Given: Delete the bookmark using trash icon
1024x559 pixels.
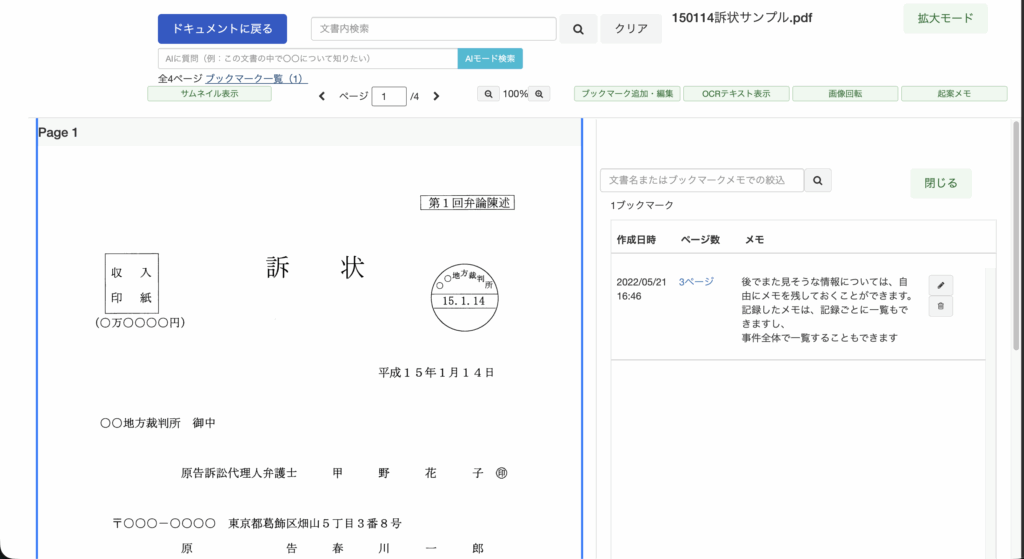Looking at the screenshot, I should [940, 307].
